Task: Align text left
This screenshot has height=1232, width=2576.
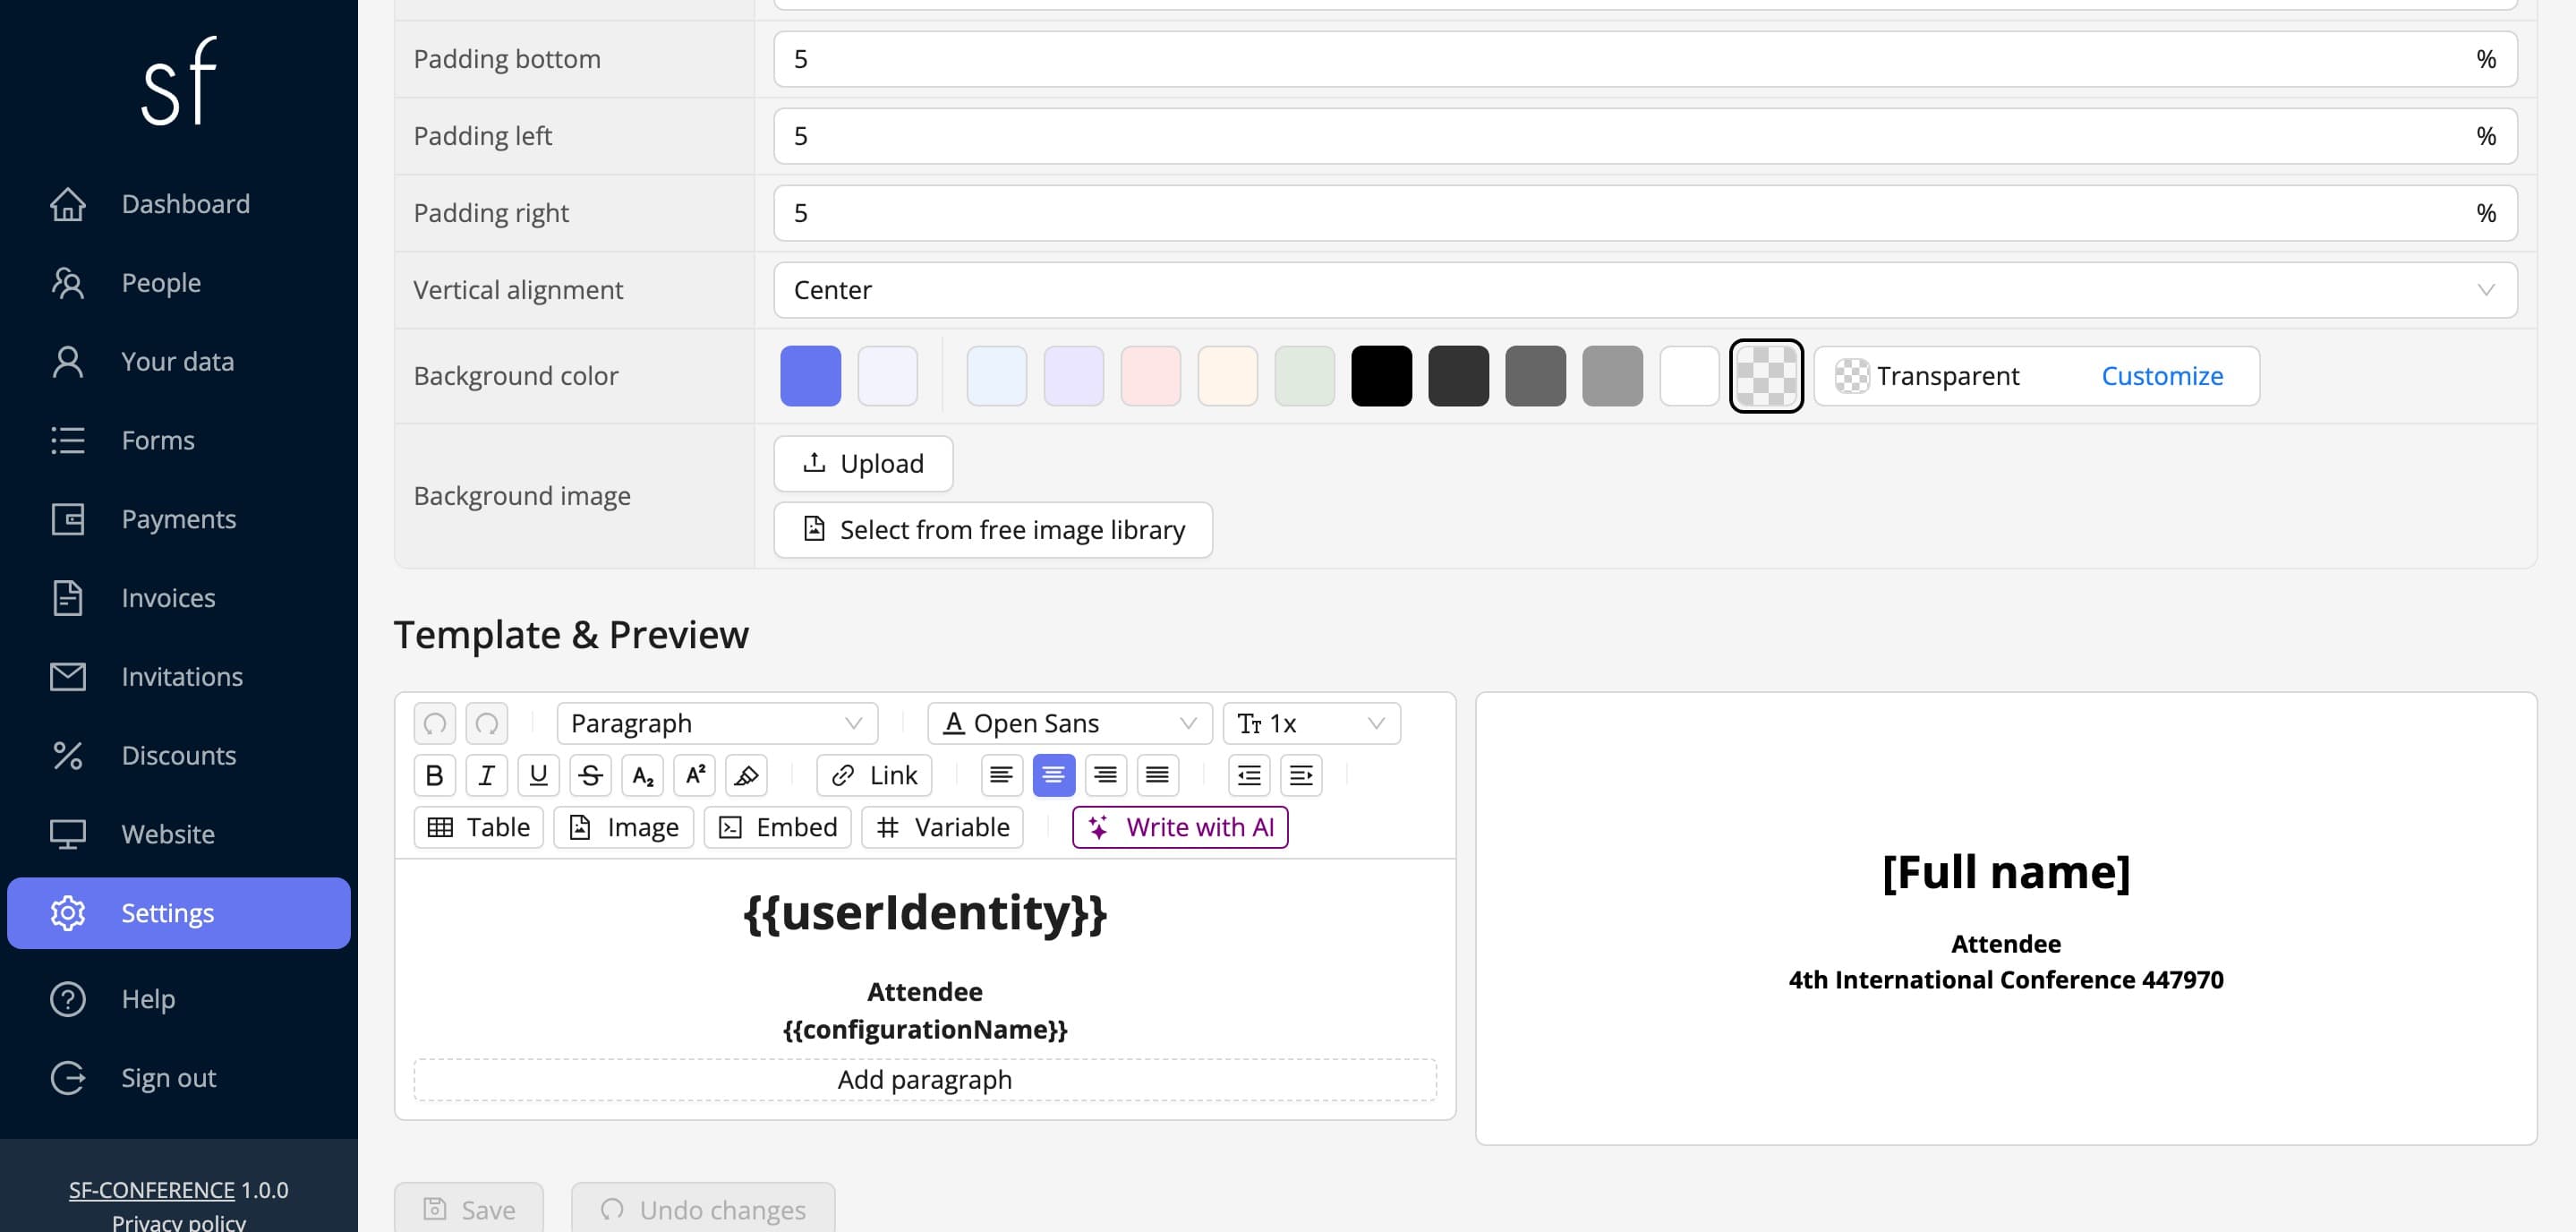Action: click(x=1002, y=775)
